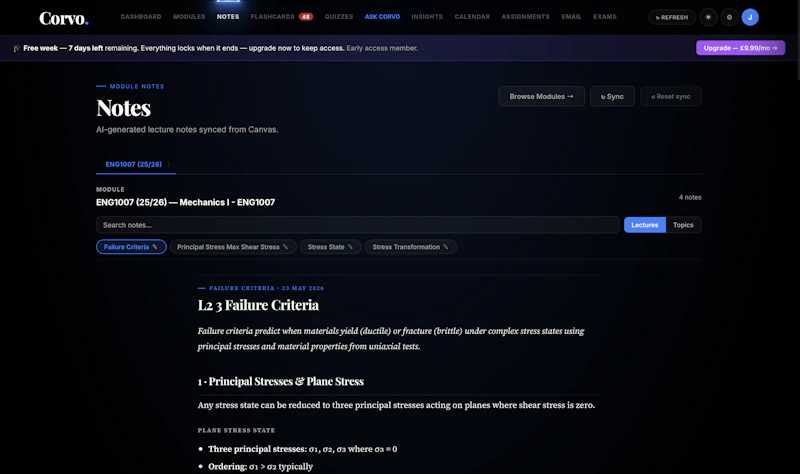The image size is (800, 474).
Task: Open Flashcards section
Action: tap(272, 17)
